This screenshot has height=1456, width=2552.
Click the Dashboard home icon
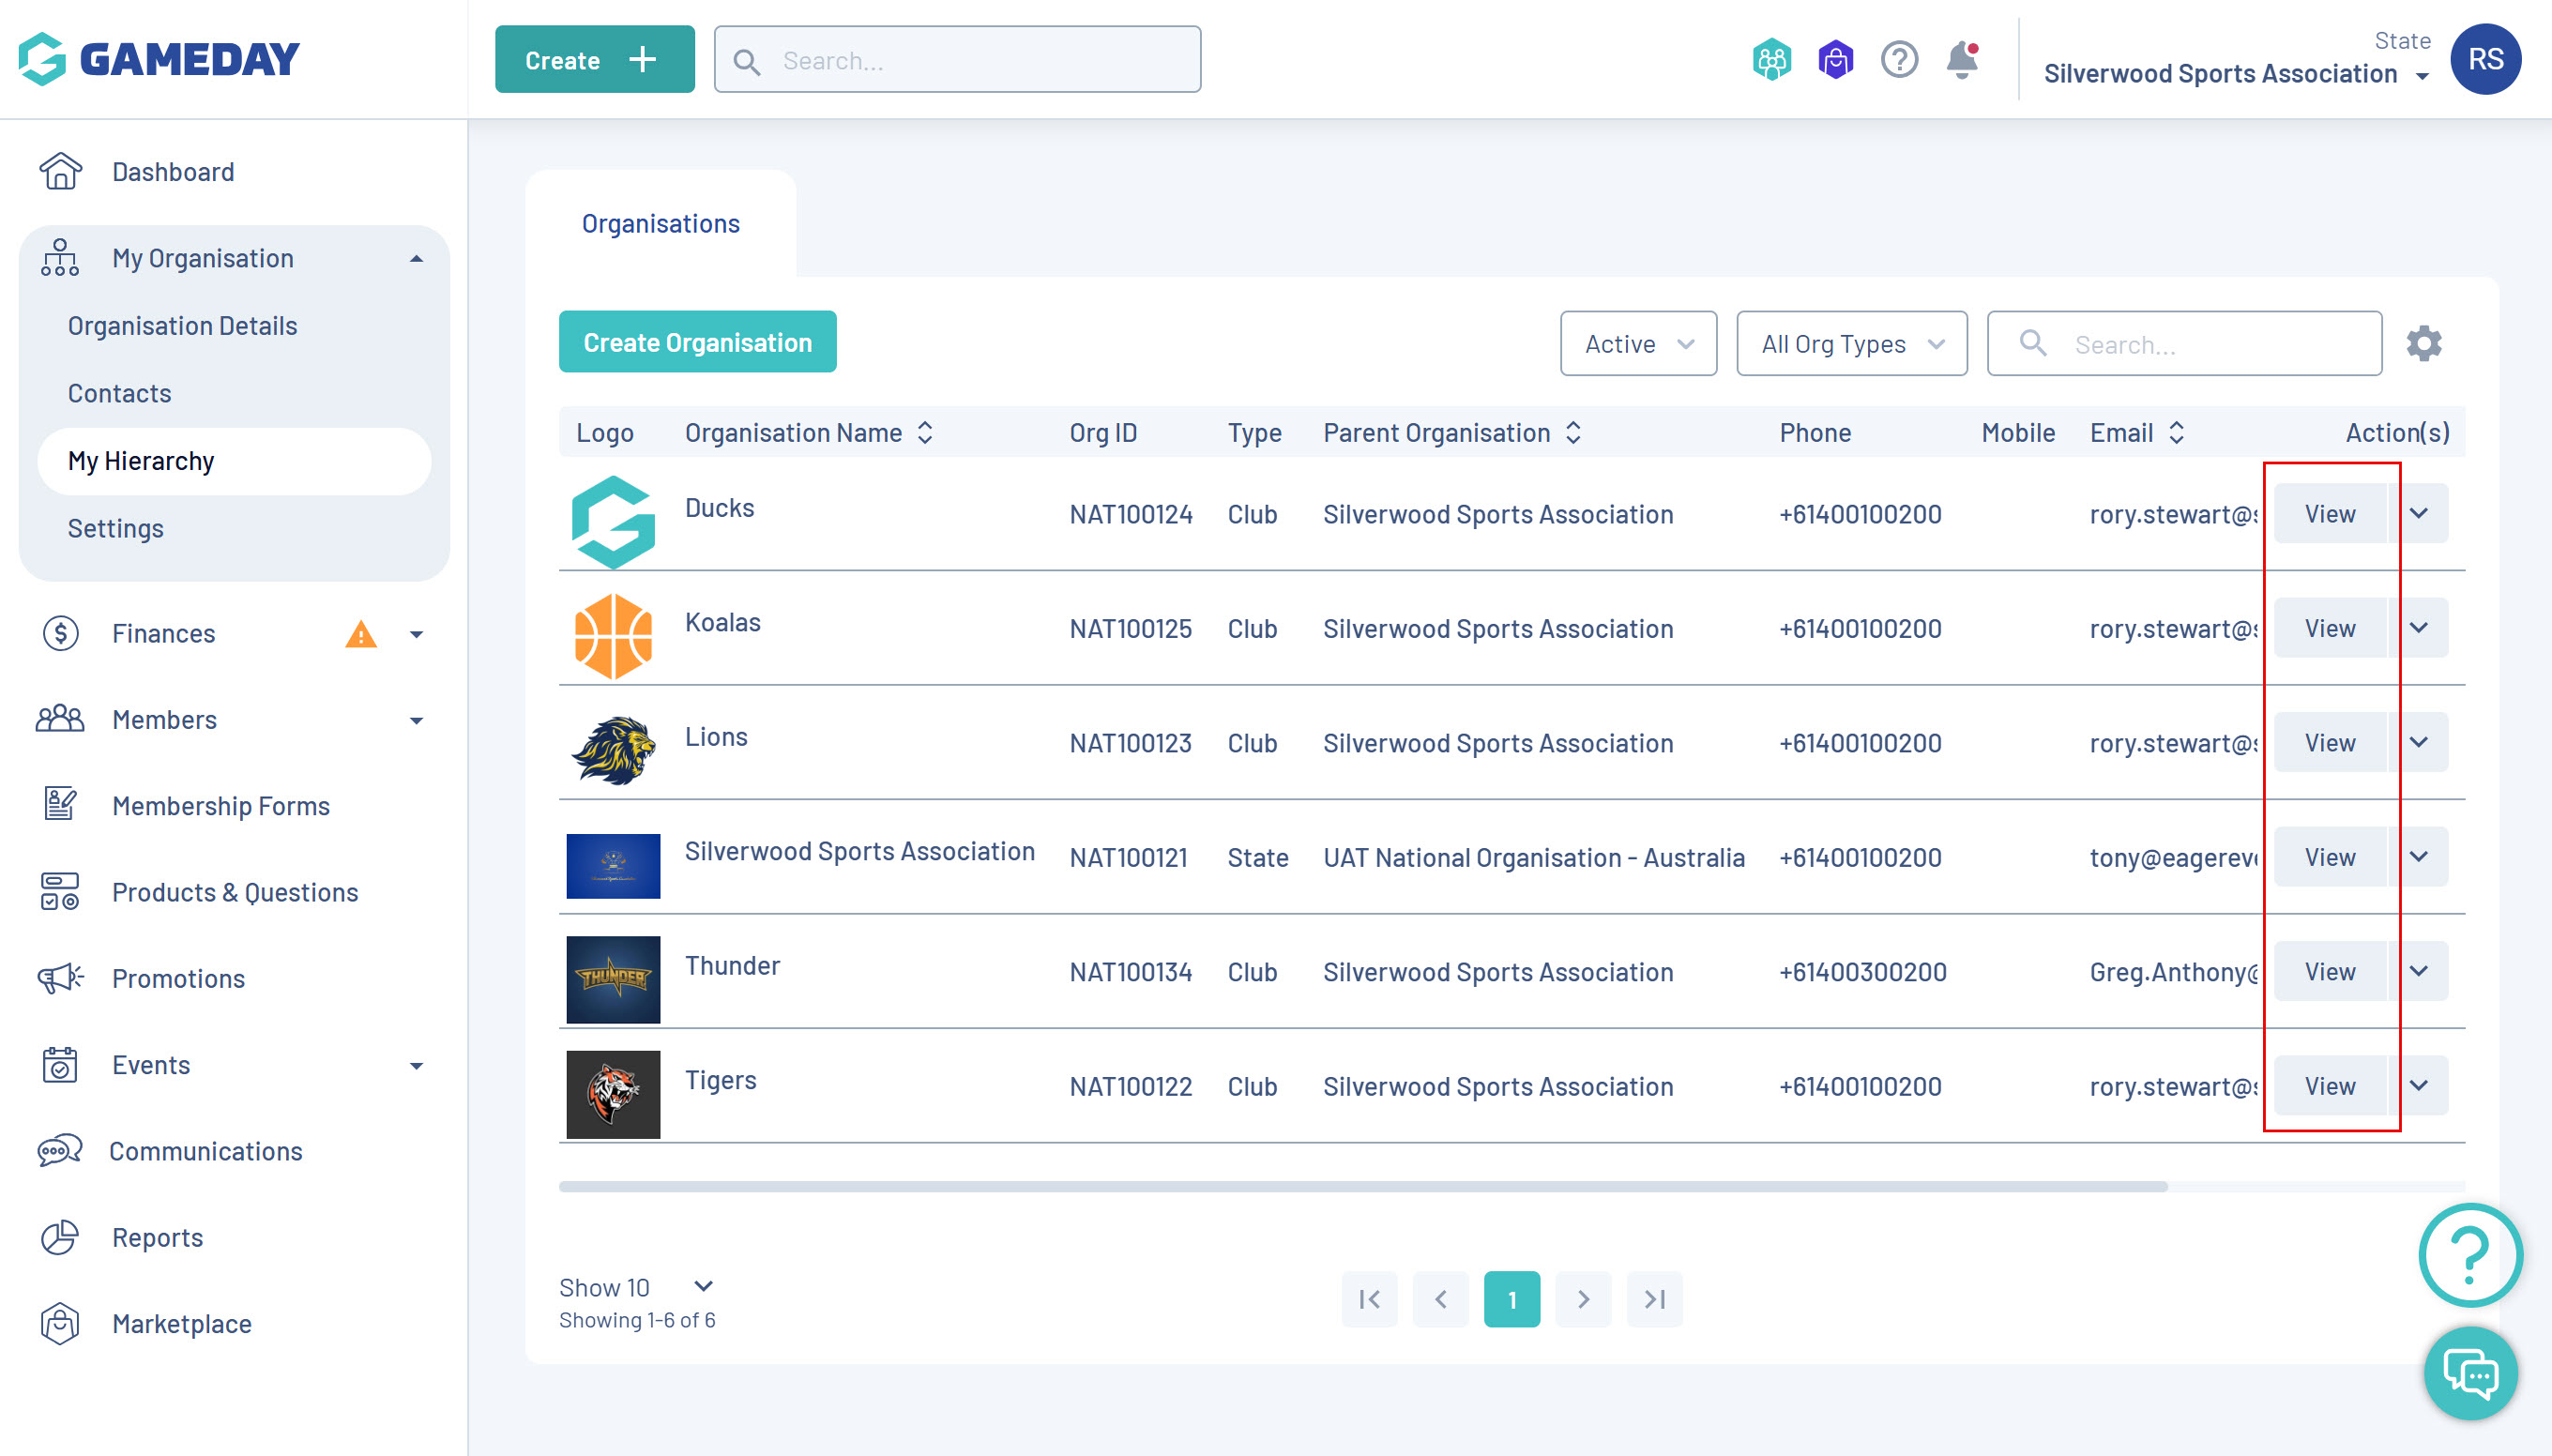[x=60, y=172]
